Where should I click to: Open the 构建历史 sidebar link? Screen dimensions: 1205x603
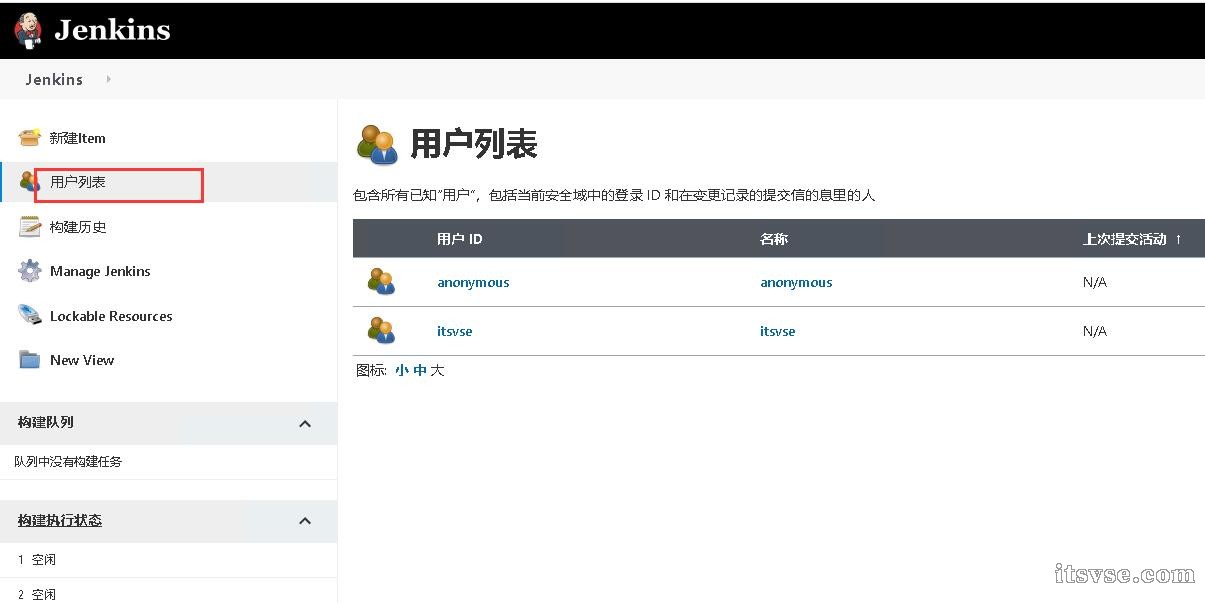click(78, 227)
